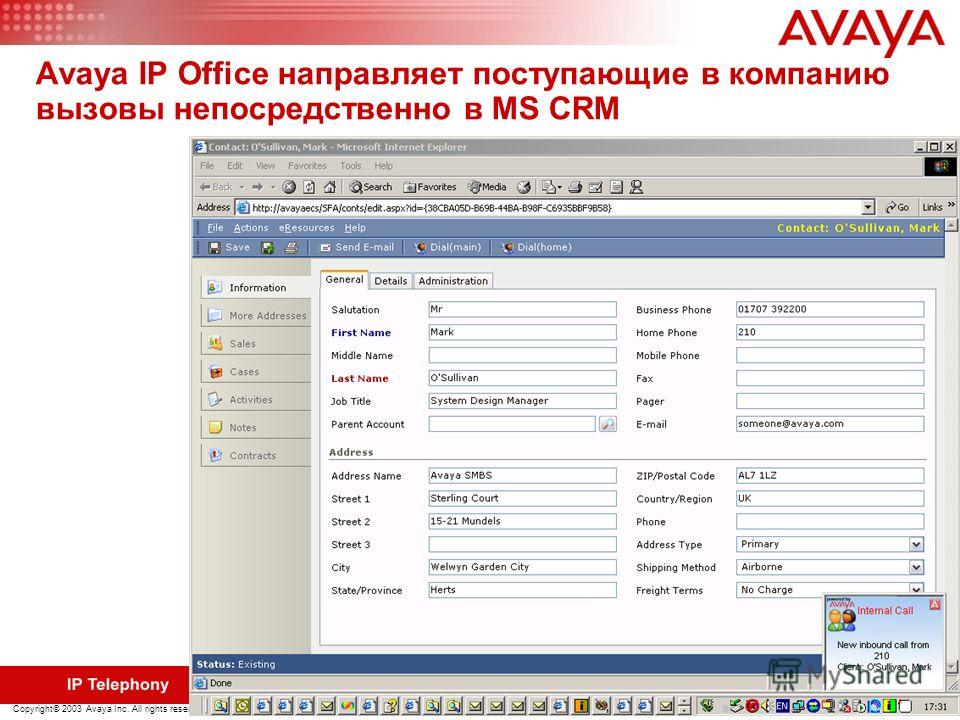Save the contact record
This screenshot has height=720, width=960.
pos(229,247)
